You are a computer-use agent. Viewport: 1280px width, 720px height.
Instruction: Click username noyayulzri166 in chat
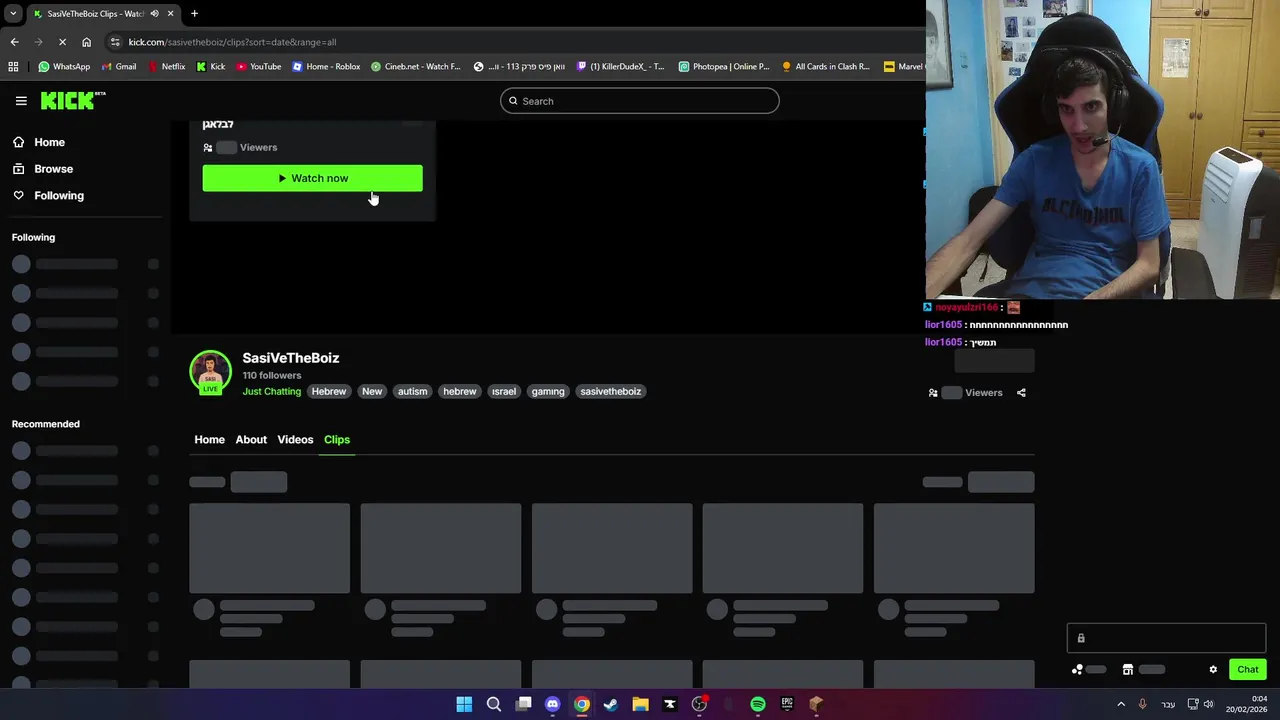pos(967,308)
